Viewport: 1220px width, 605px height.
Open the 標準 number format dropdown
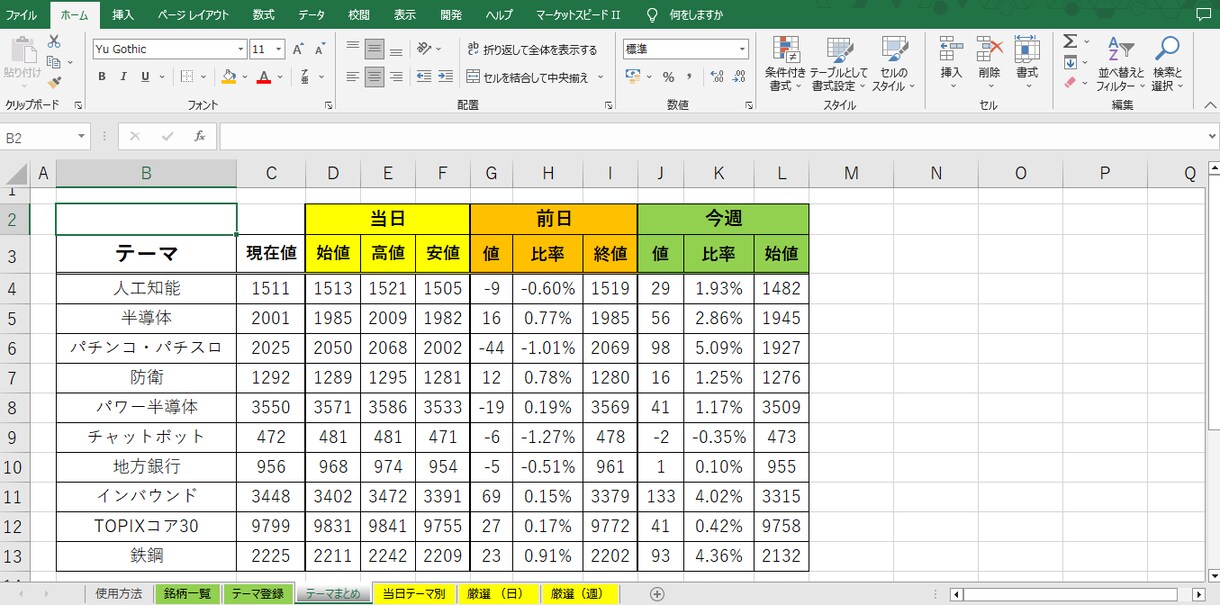[742, 49]
